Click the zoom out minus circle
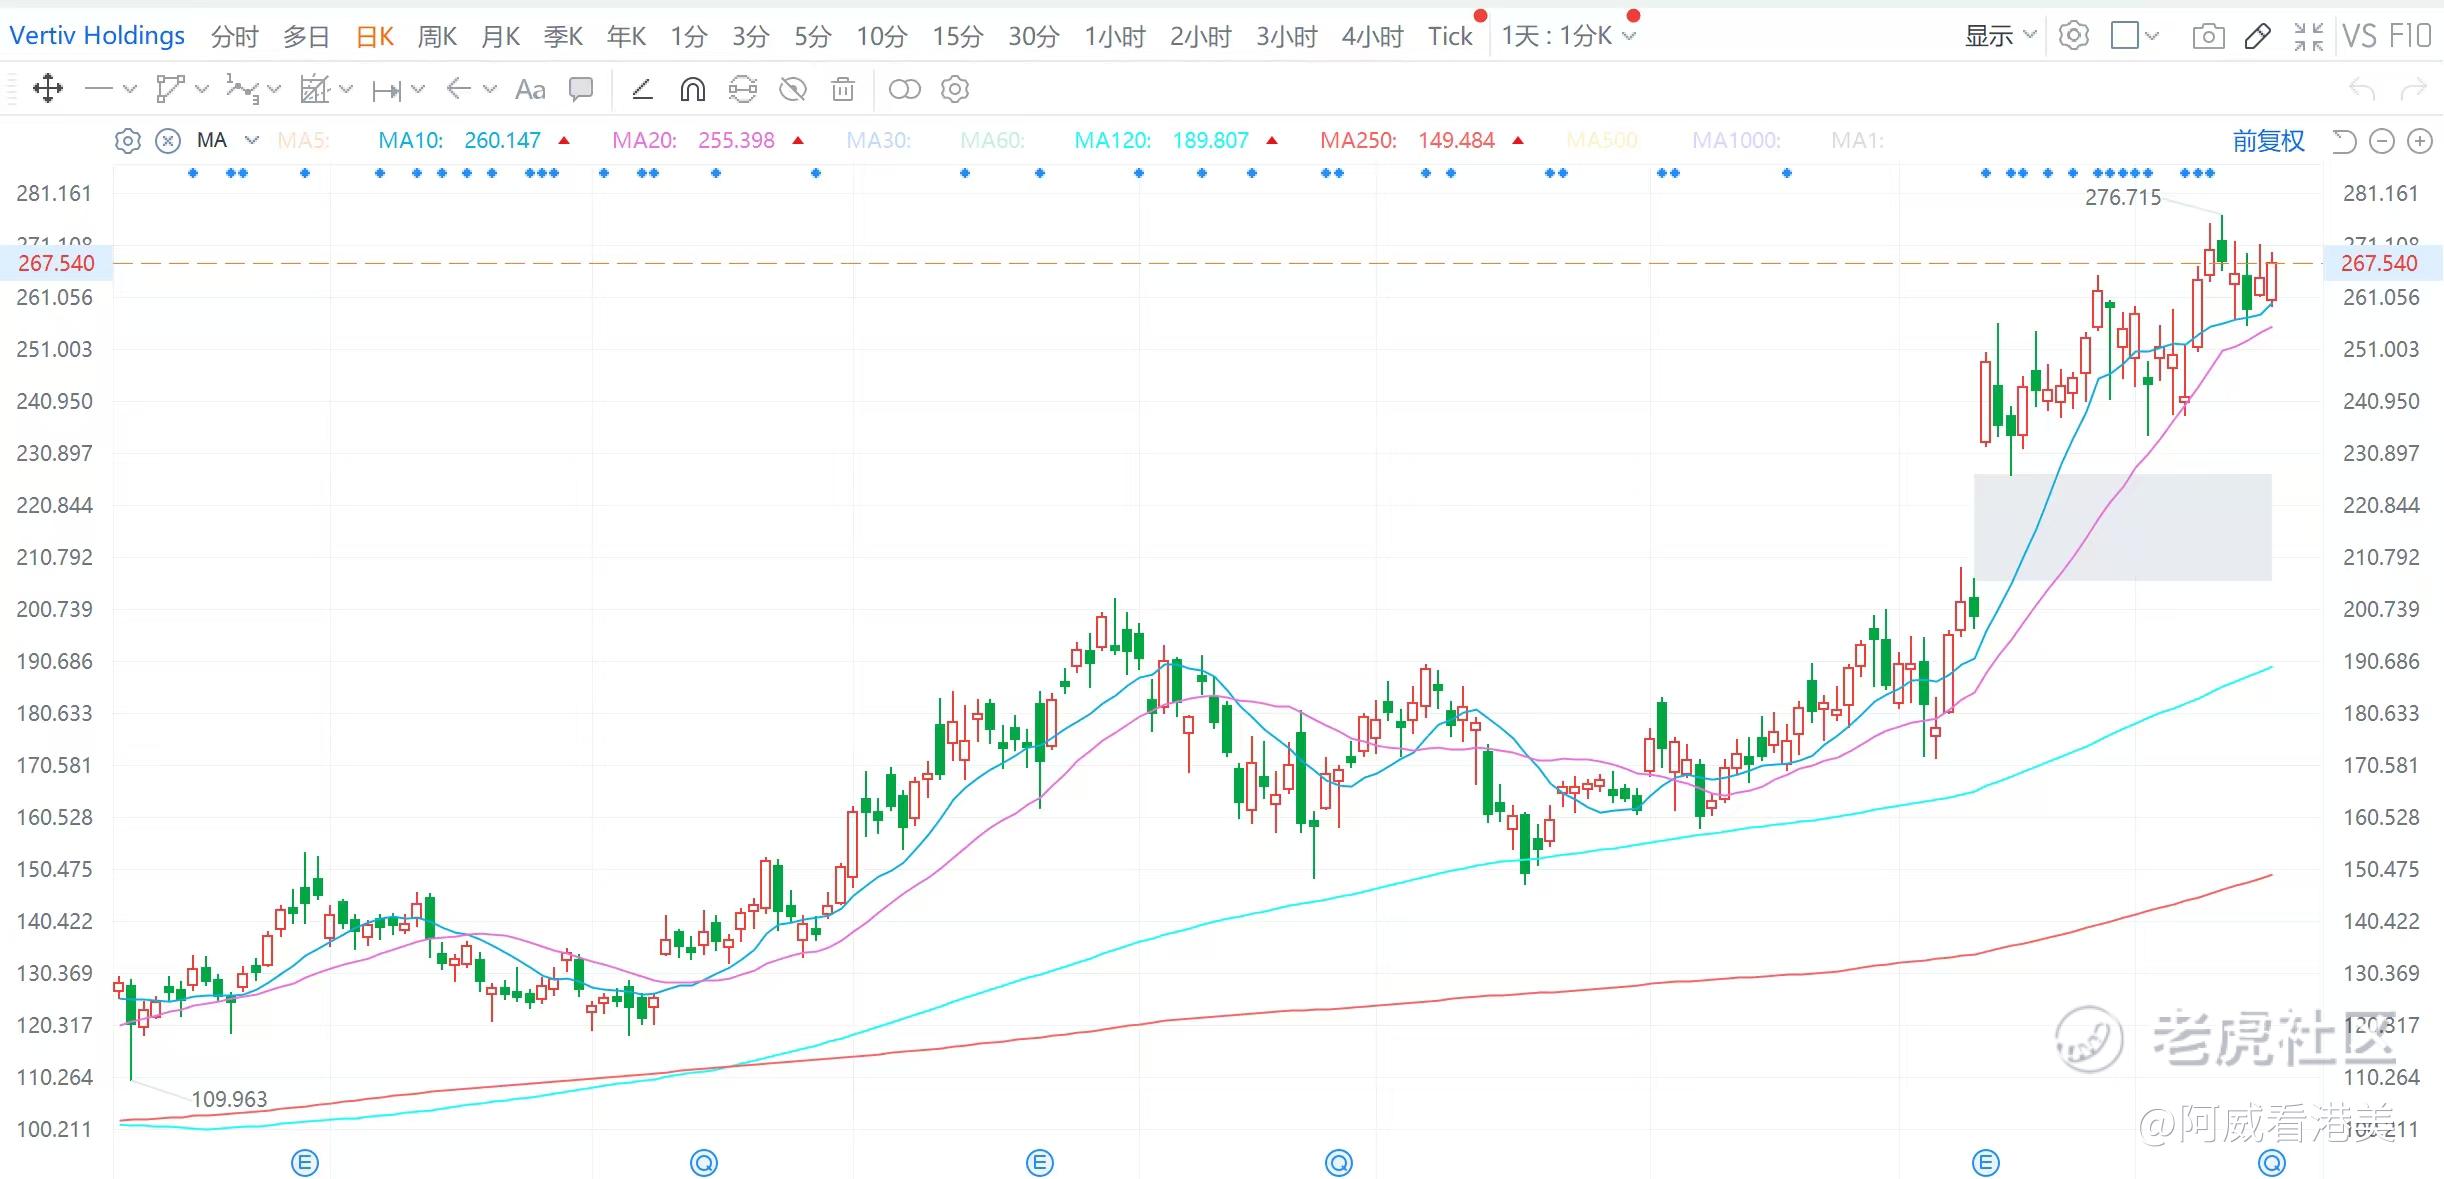The height and width of the screenshot is (1179, 2444). point(2382,141)
